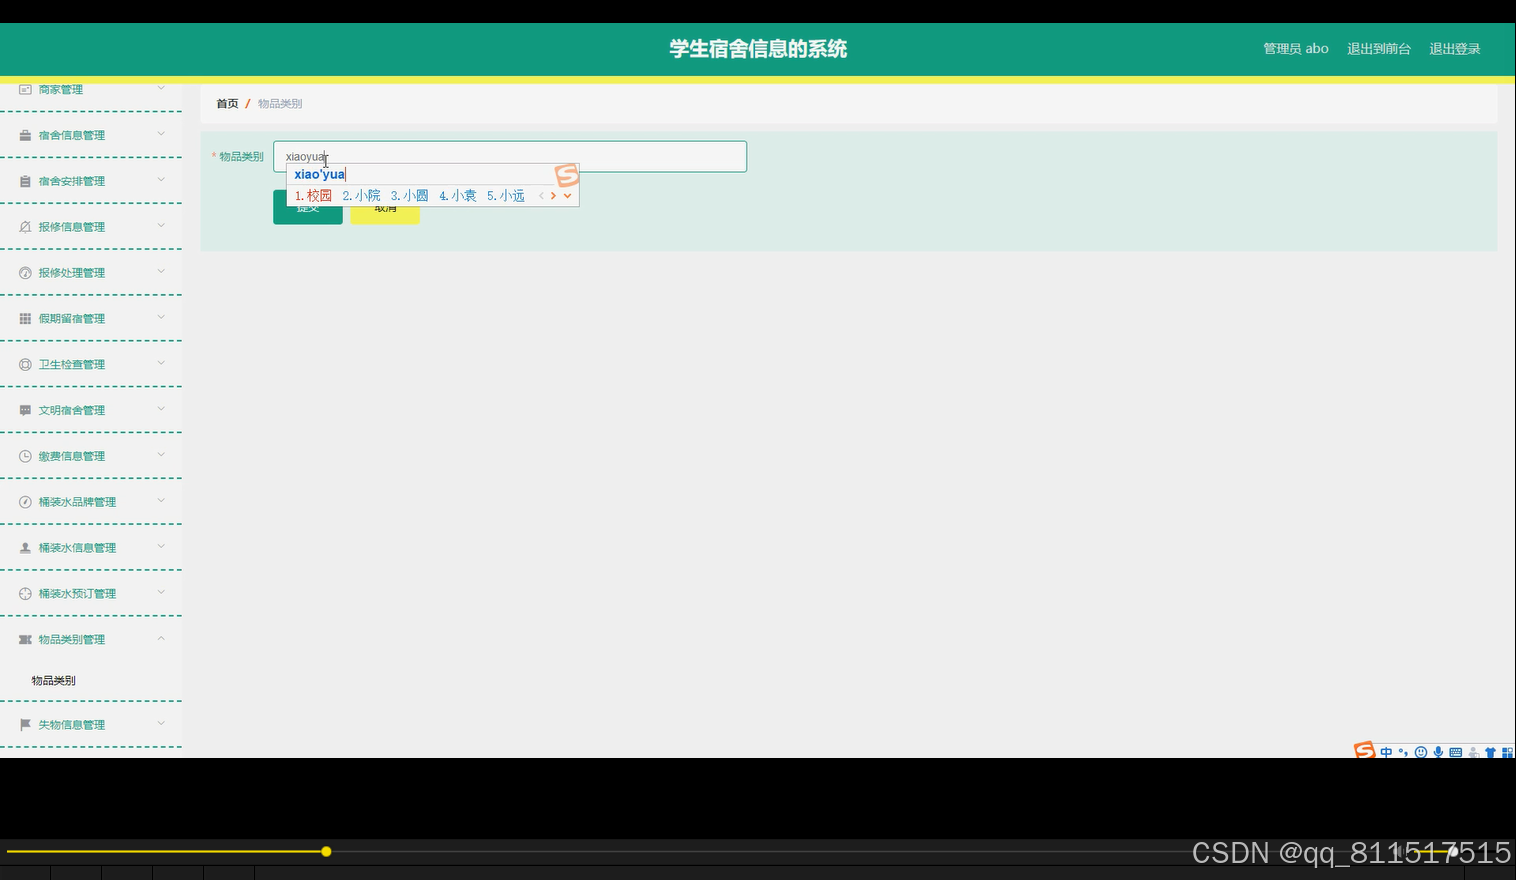The width and height of the screenshot is (1516, 880).
Task: Choose candidate 3.小圆
Action: 409,196
